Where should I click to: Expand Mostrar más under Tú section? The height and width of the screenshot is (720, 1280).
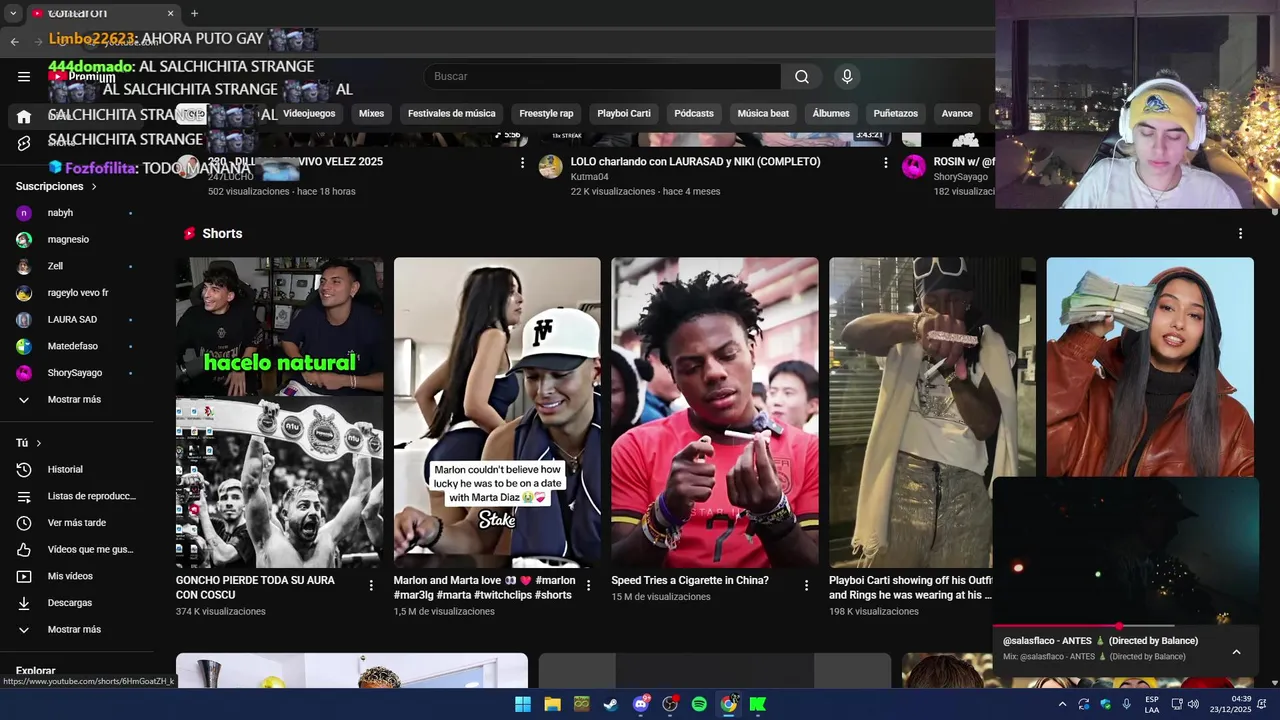coord(75,630)
